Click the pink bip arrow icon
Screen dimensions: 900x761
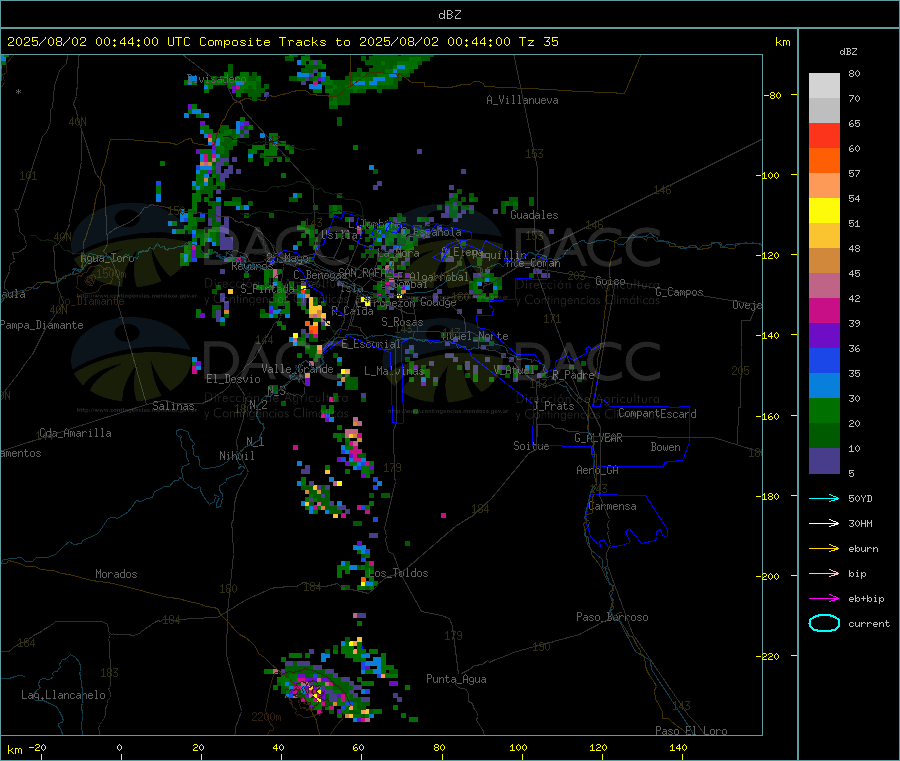point(824,573)
